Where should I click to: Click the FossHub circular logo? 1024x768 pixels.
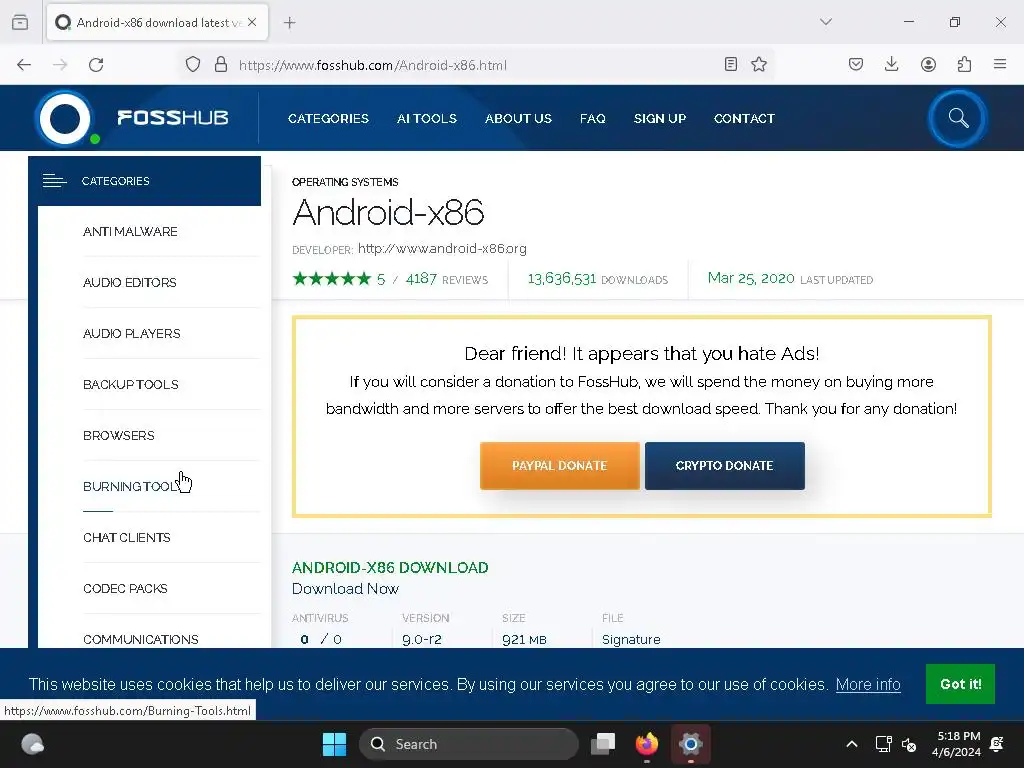tap(65, 118)
